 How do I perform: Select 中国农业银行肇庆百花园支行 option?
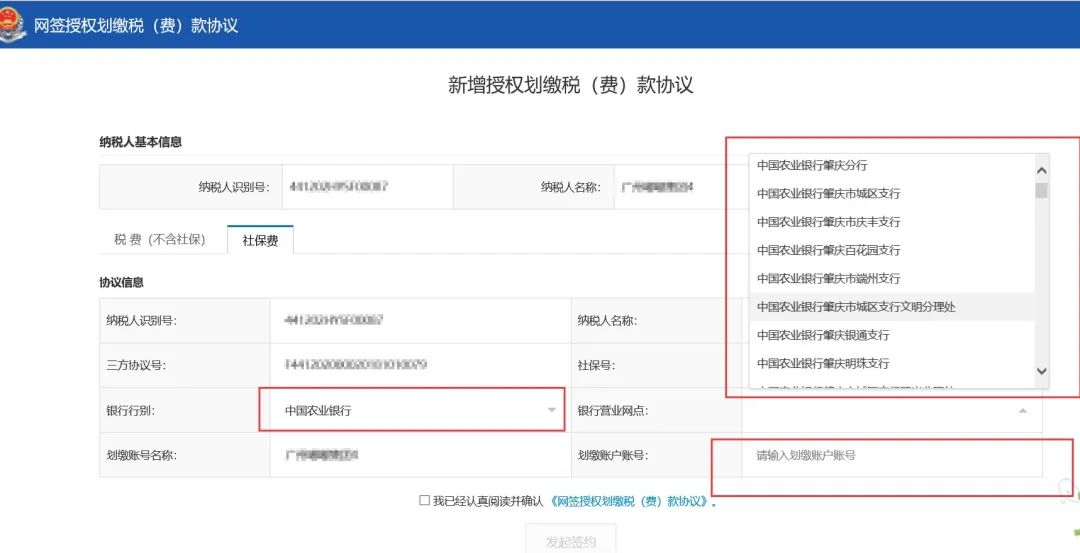coord(892,250)
